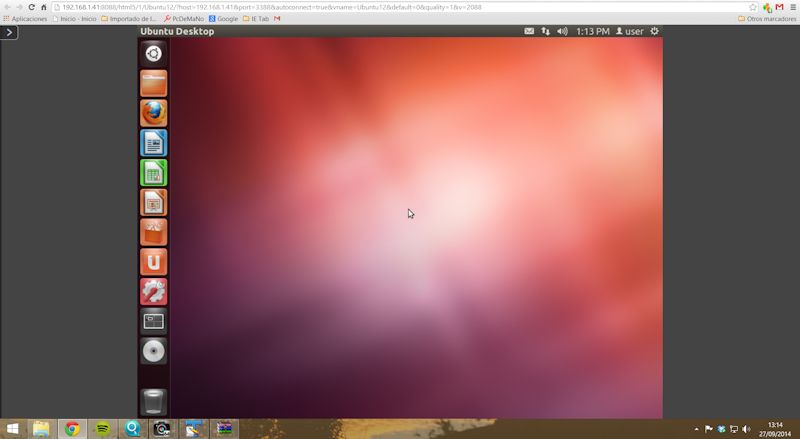The image size is (800, 439).
Task: Click the green extension icon in Chrome
Action: click(x=767, y=7)
